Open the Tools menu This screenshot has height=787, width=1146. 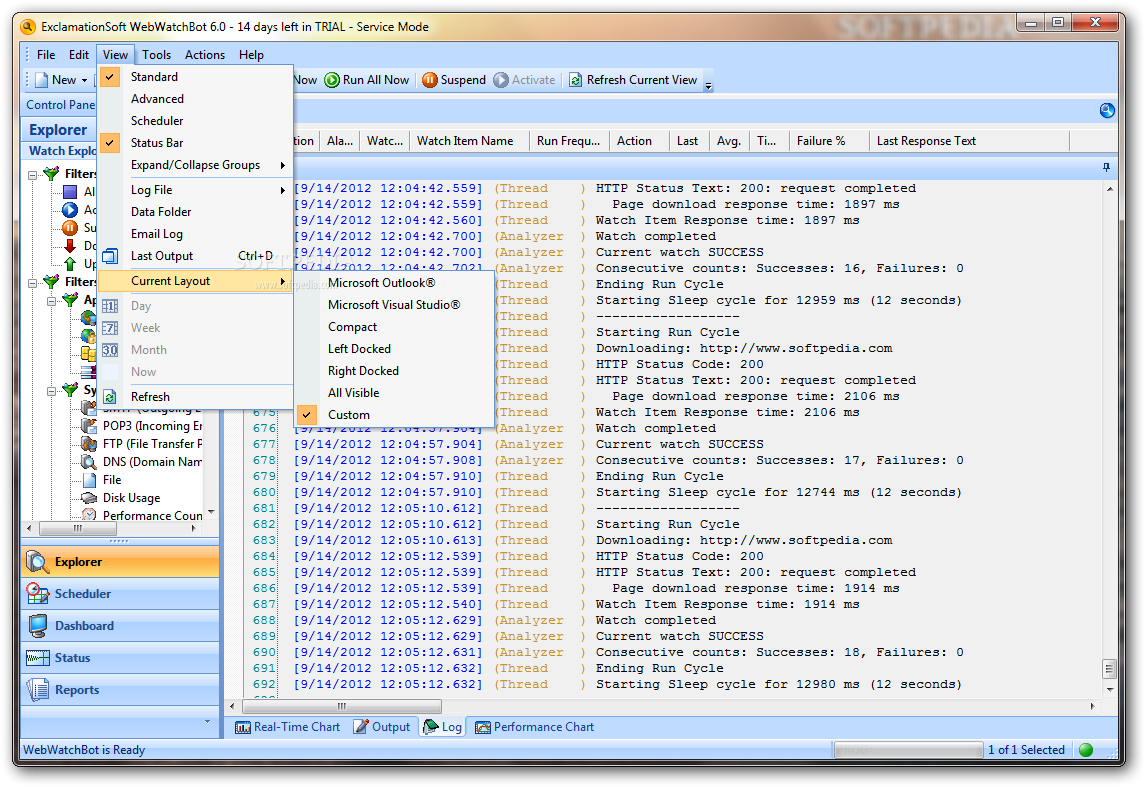click(x=156, y=55)
